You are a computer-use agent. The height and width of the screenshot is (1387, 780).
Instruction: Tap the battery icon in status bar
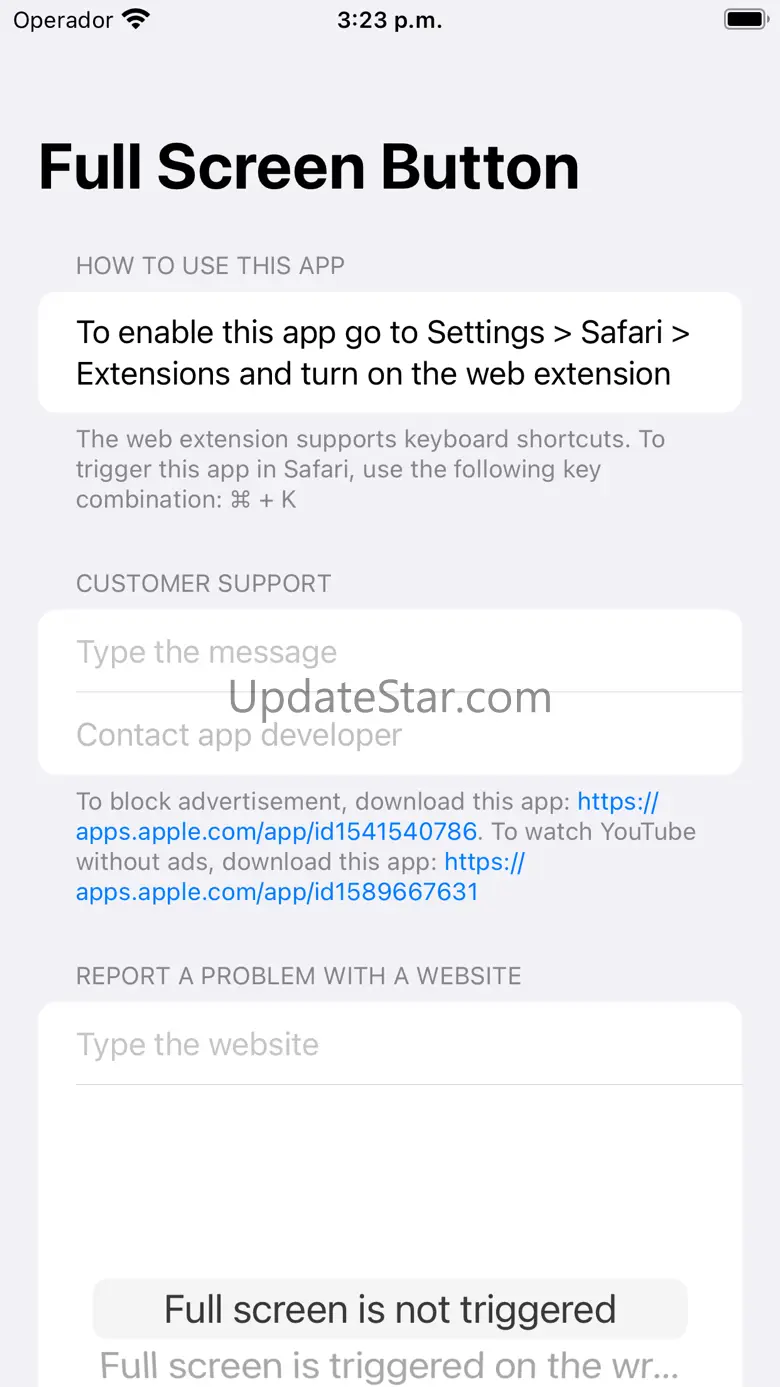click(x=745, y=19)
